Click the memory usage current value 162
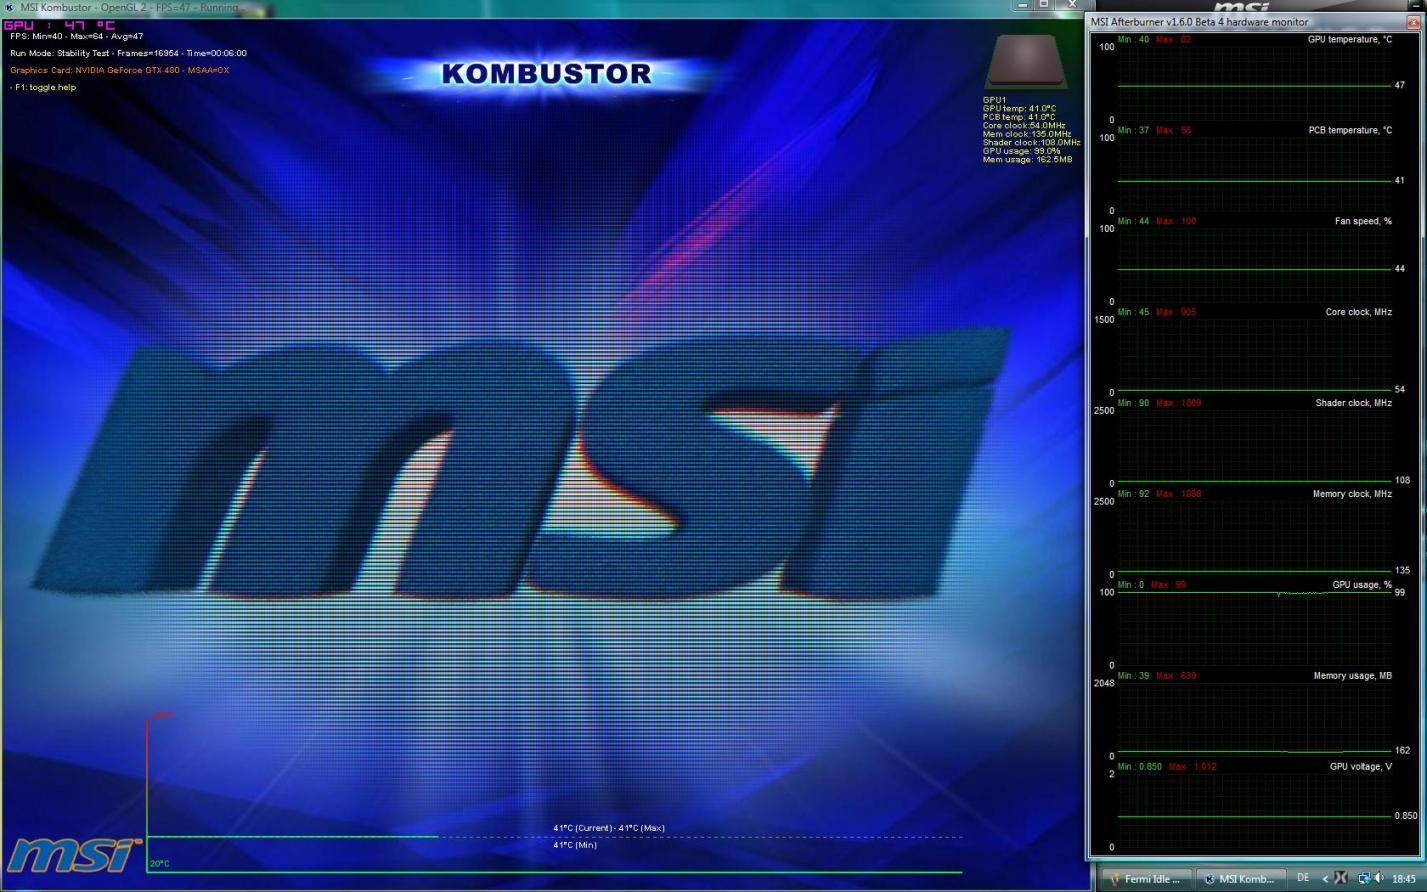The height and width of the screenshot is (892, 1427). point(1402,750)
